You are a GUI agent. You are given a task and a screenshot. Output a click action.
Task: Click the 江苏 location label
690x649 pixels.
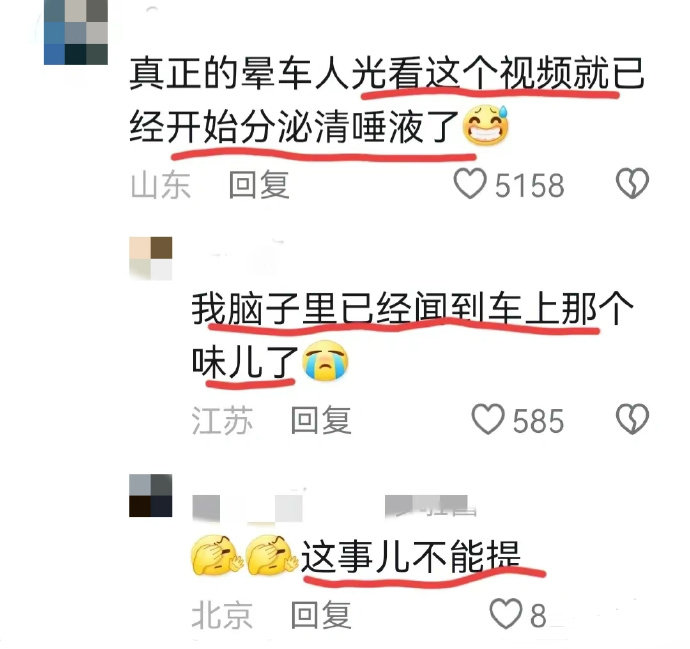222,421
